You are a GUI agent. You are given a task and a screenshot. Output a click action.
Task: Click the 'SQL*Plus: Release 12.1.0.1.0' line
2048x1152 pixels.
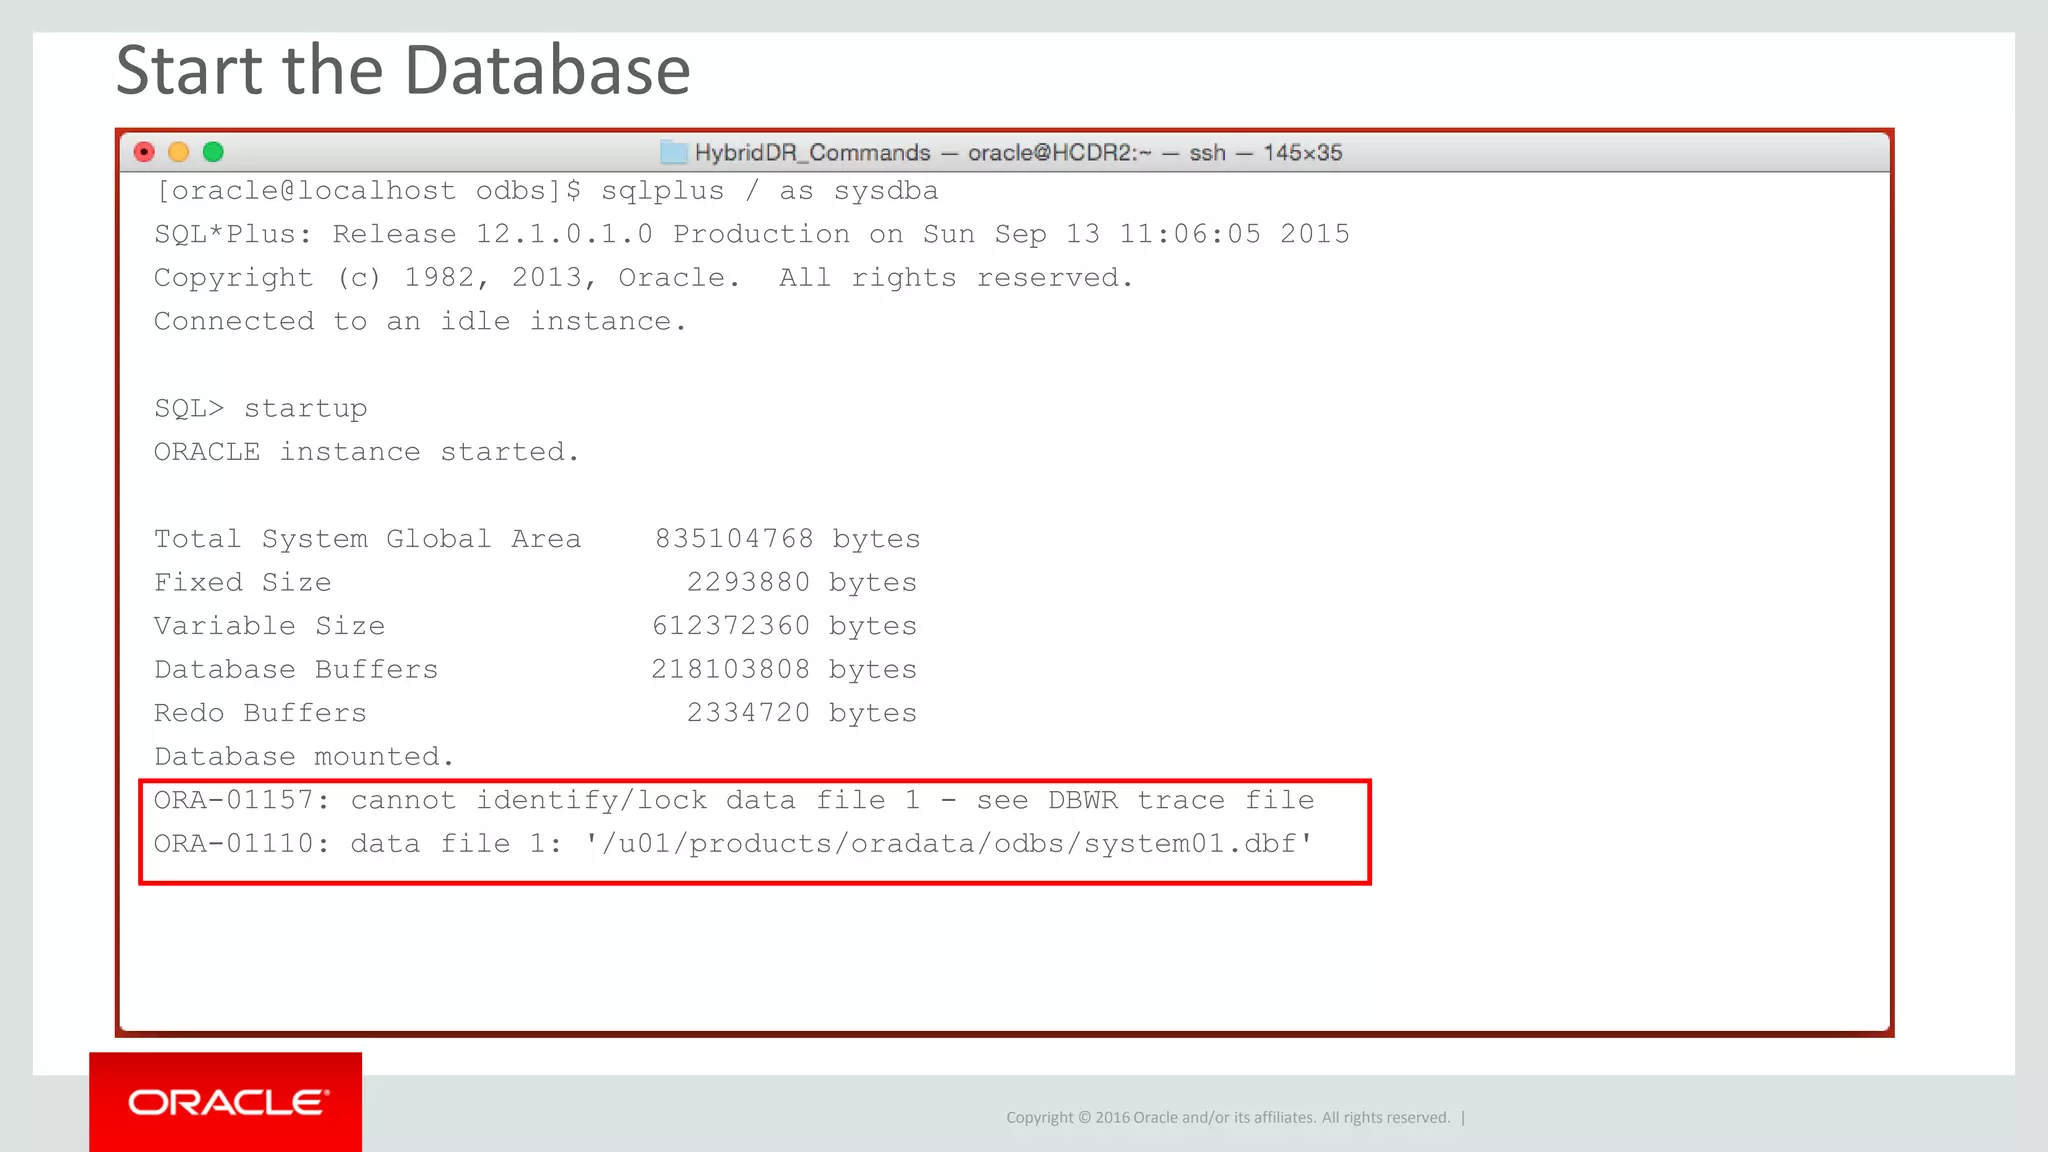pyautogui.click(x=752, y=234)
